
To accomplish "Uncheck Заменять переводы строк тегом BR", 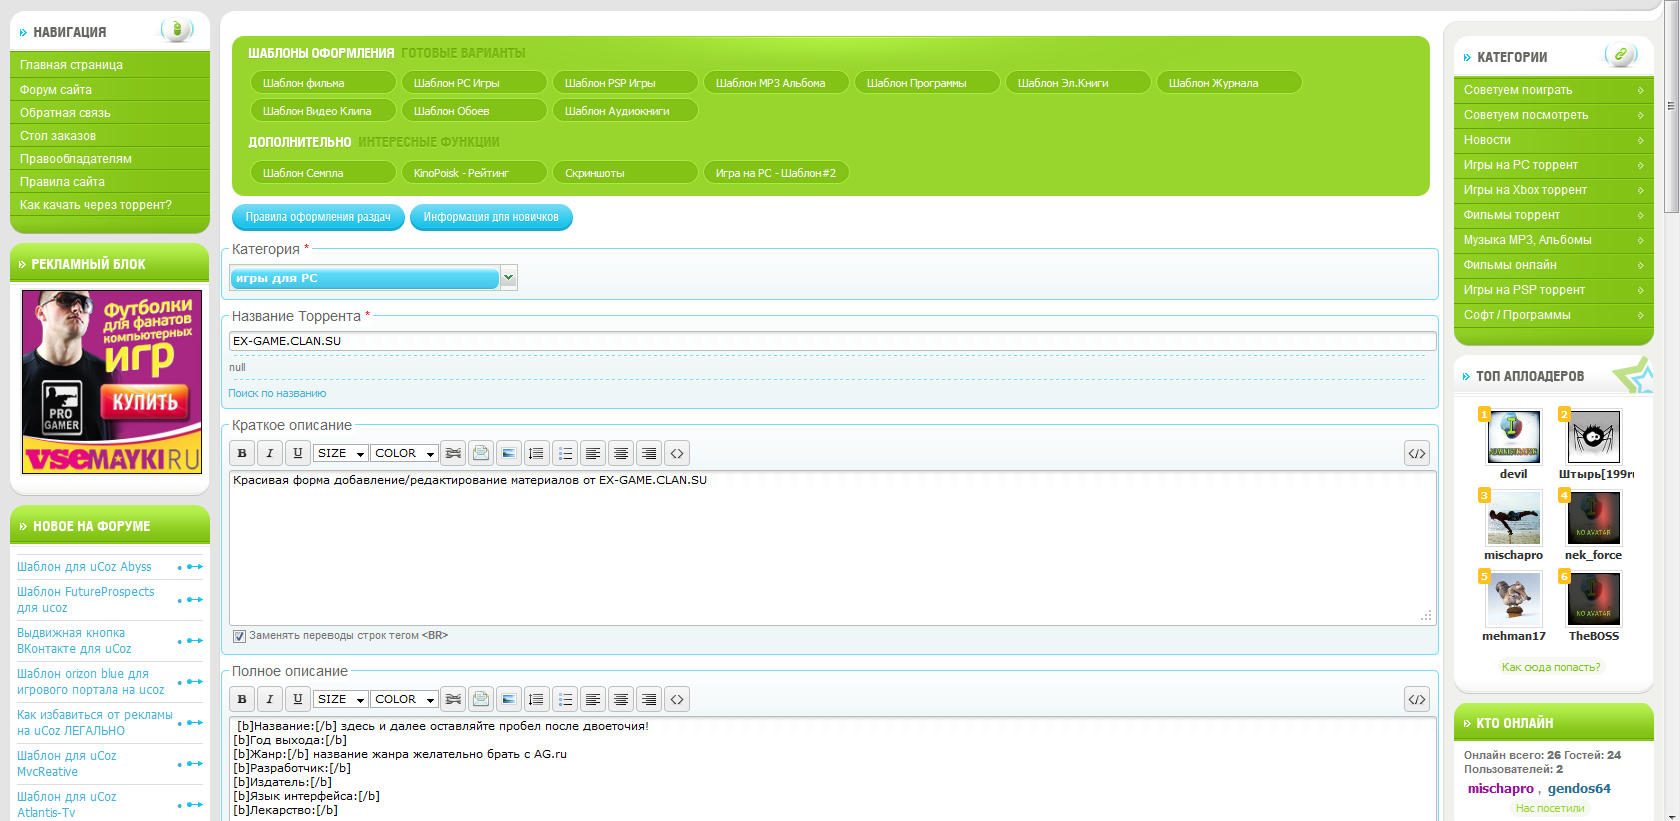I will [239, 636].
